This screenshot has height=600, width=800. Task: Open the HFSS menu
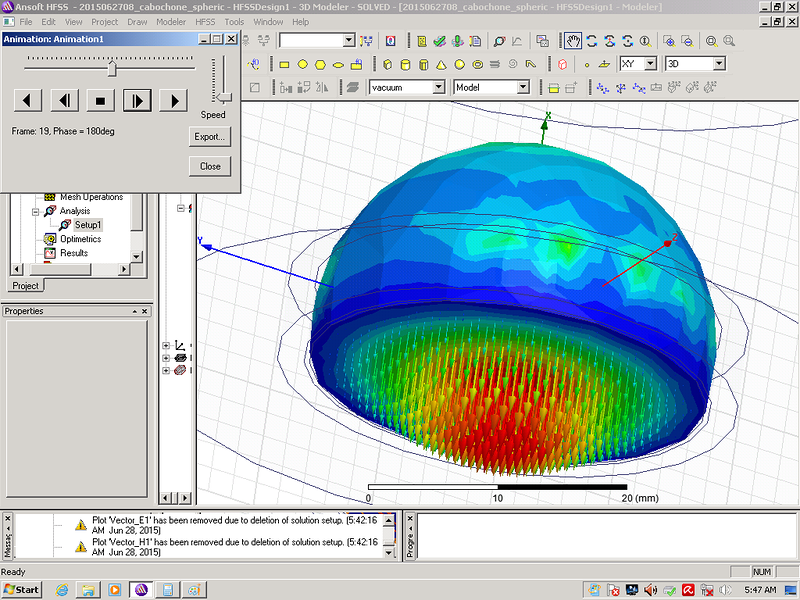click(204, 21)
